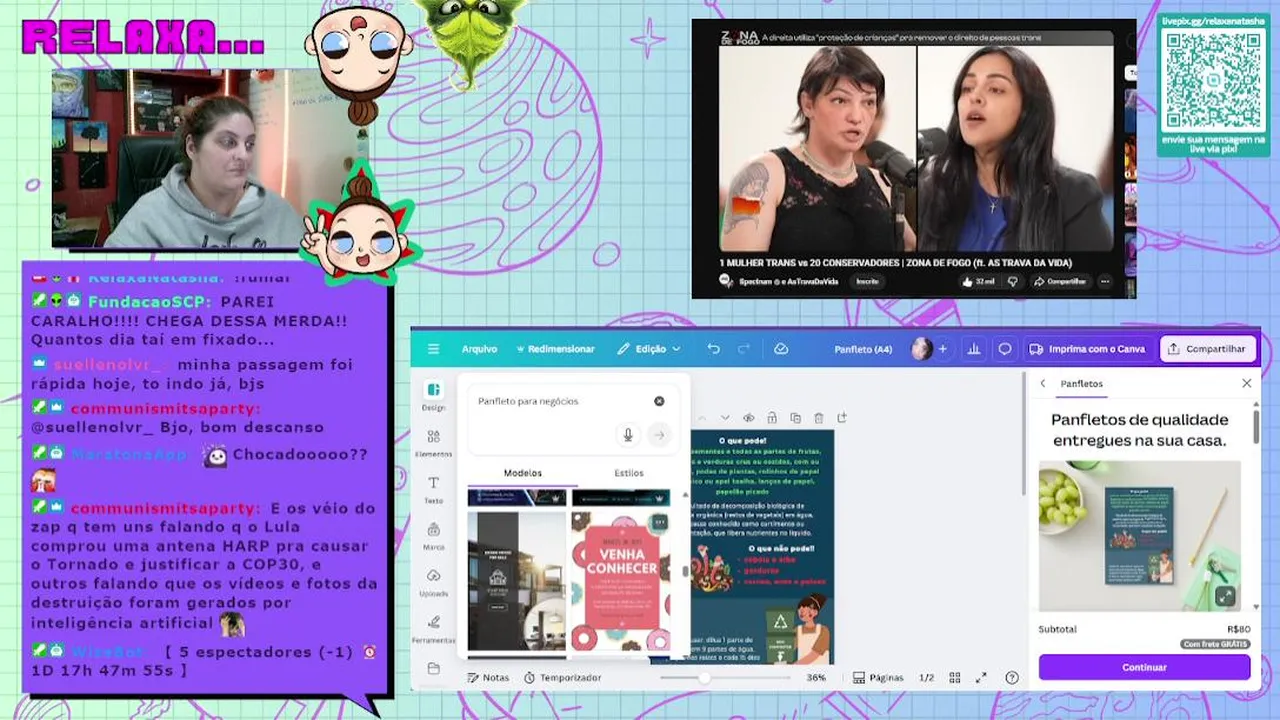Open the projects folder sidebar icon
The image size is (1280, 720).
click(433, 668)
